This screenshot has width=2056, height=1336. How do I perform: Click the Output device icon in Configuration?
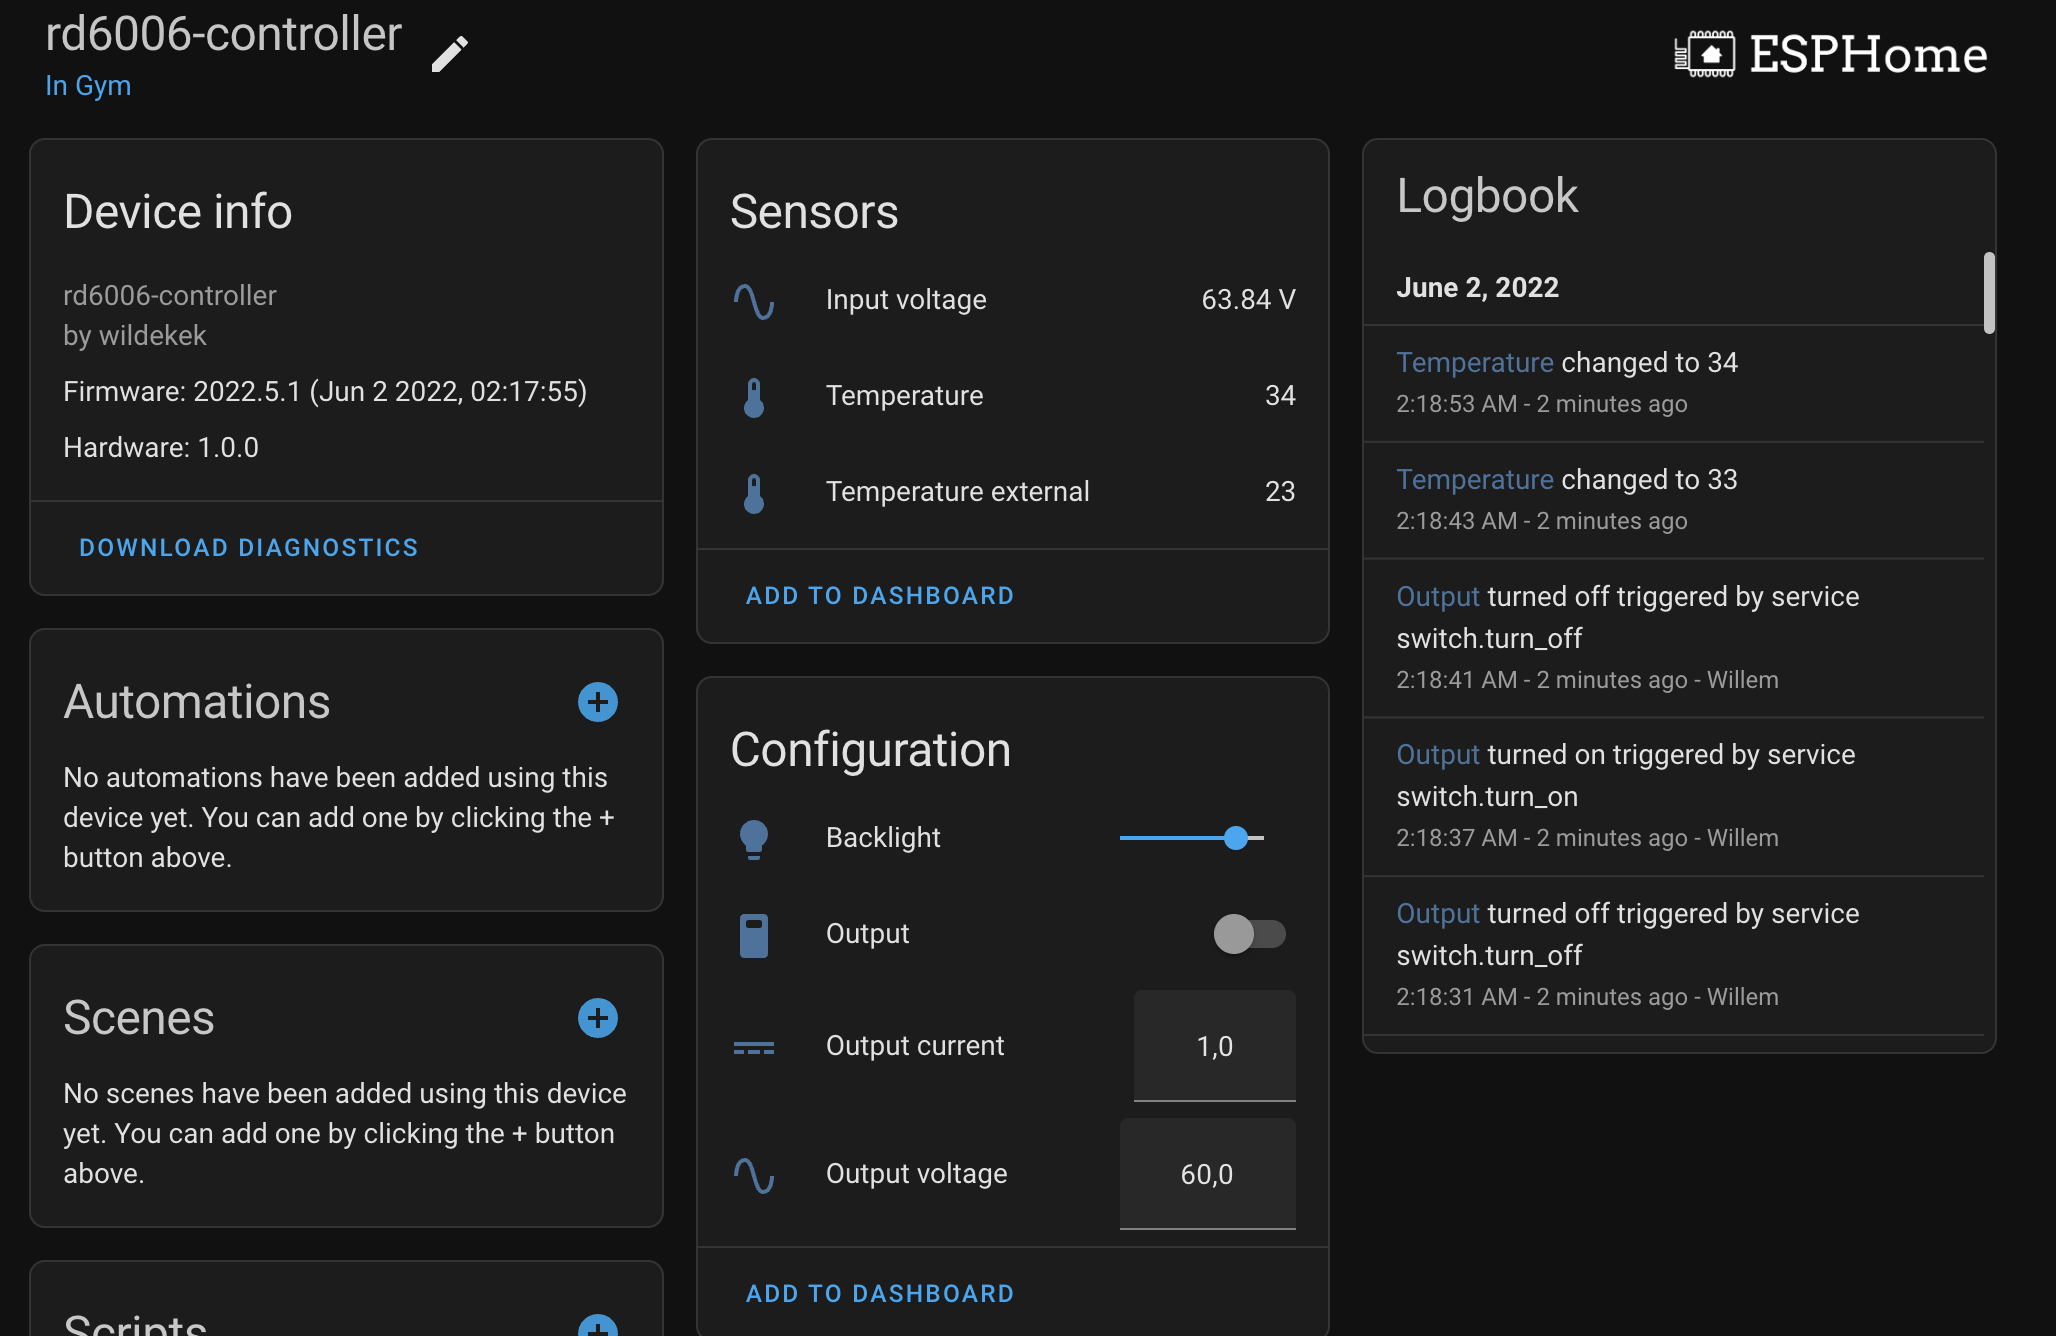tap(753, 934)
